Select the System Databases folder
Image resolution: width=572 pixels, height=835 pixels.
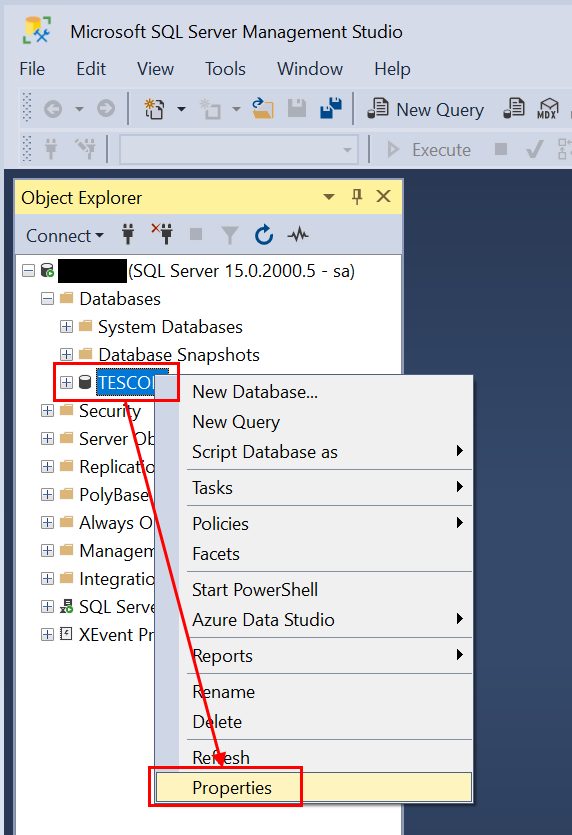click(x=170, y=327)
